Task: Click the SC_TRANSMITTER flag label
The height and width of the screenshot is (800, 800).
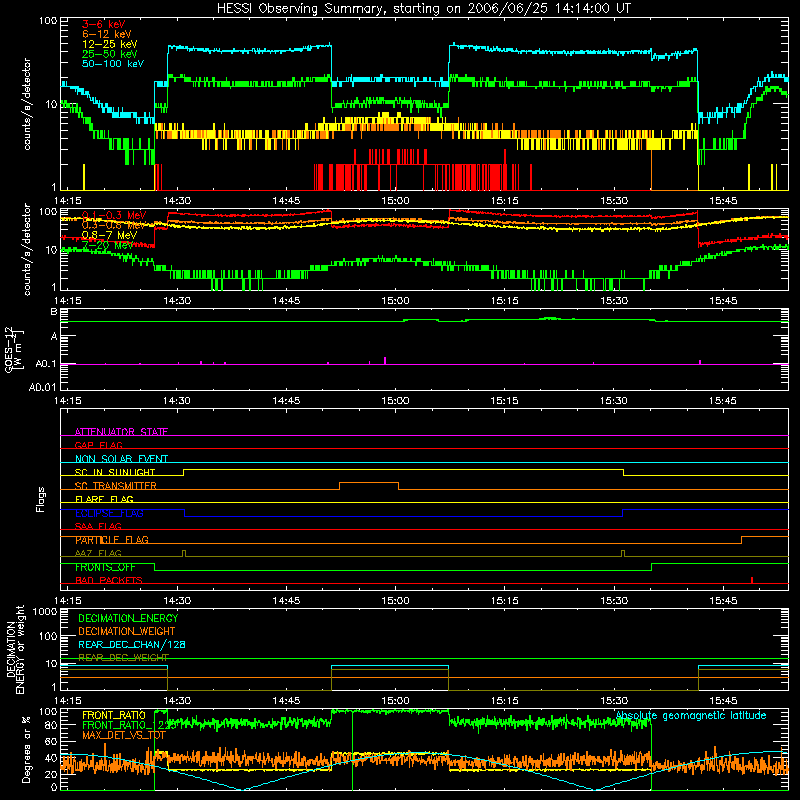Action: (x=116, y=486)
